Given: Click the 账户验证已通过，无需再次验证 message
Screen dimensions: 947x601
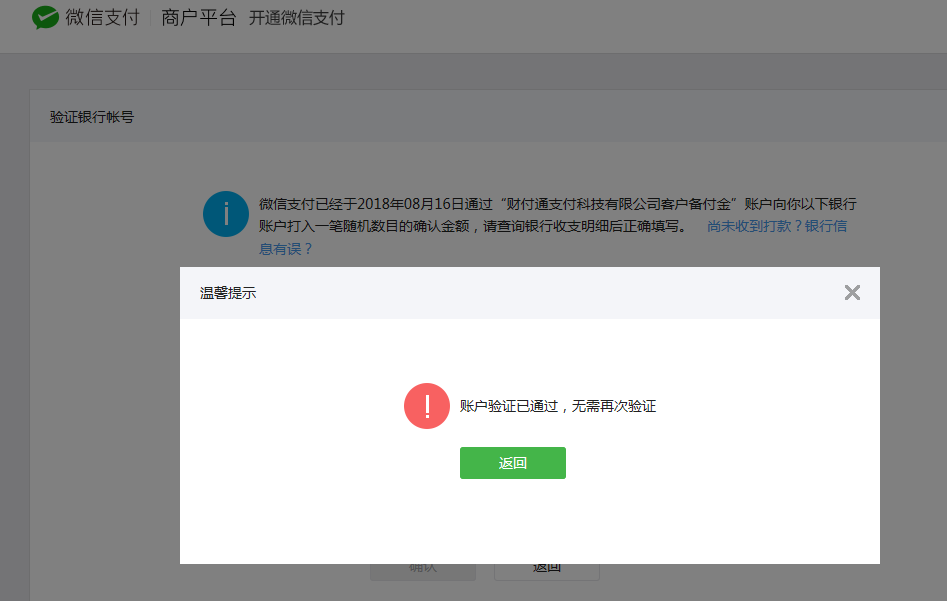Looking at the screenshot, I should pyautogui.click(x=558, y=406).
